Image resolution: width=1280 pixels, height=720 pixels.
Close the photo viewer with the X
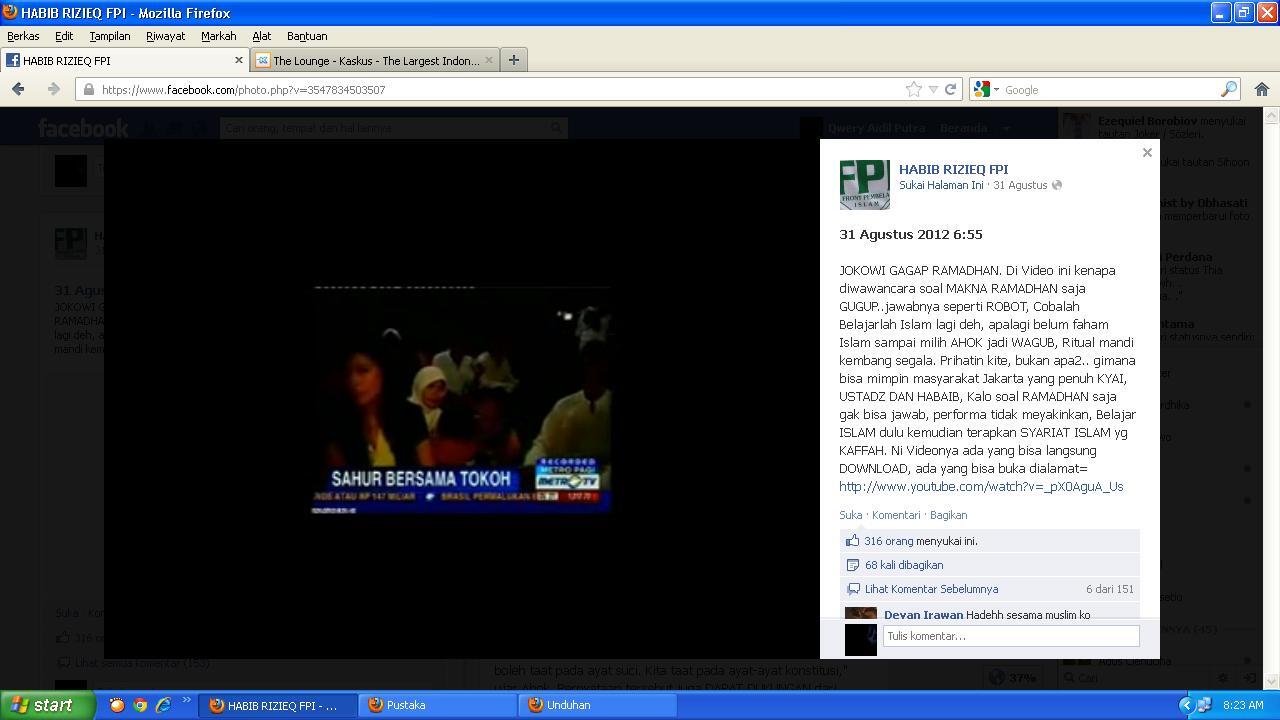tap(1147, 153)
